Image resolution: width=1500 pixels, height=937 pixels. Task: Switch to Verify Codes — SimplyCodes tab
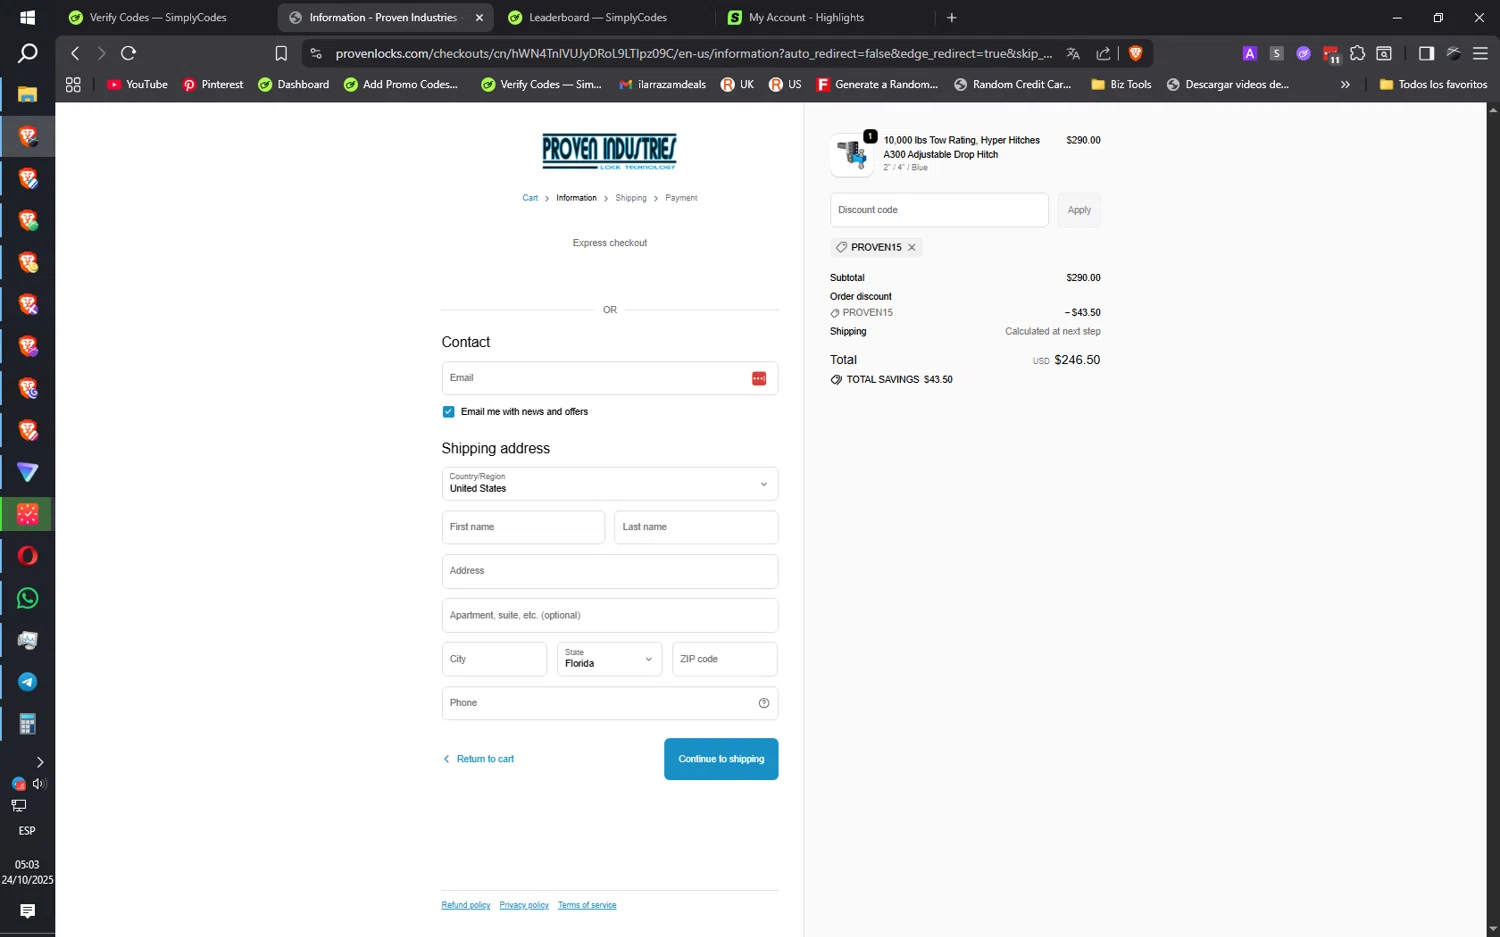158,18
